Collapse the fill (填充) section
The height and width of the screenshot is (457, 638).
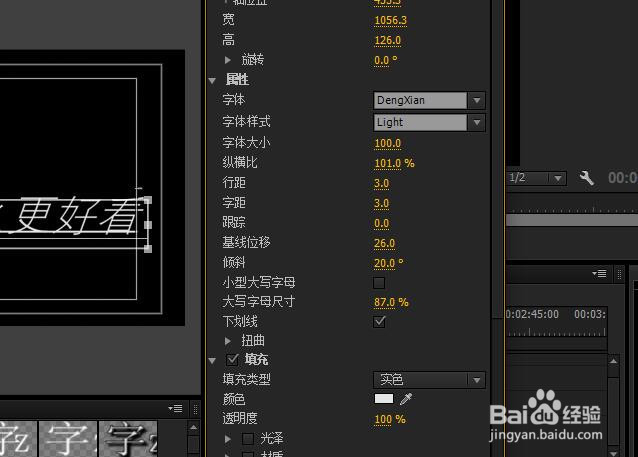pos(212,361)
